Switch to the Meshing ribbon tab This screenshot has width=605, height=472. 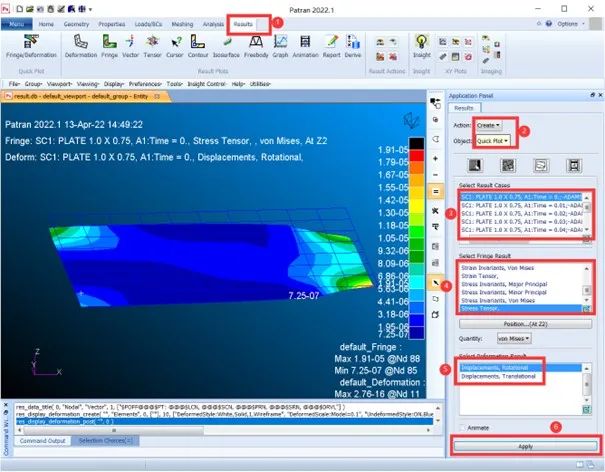(x=182, y=24)
